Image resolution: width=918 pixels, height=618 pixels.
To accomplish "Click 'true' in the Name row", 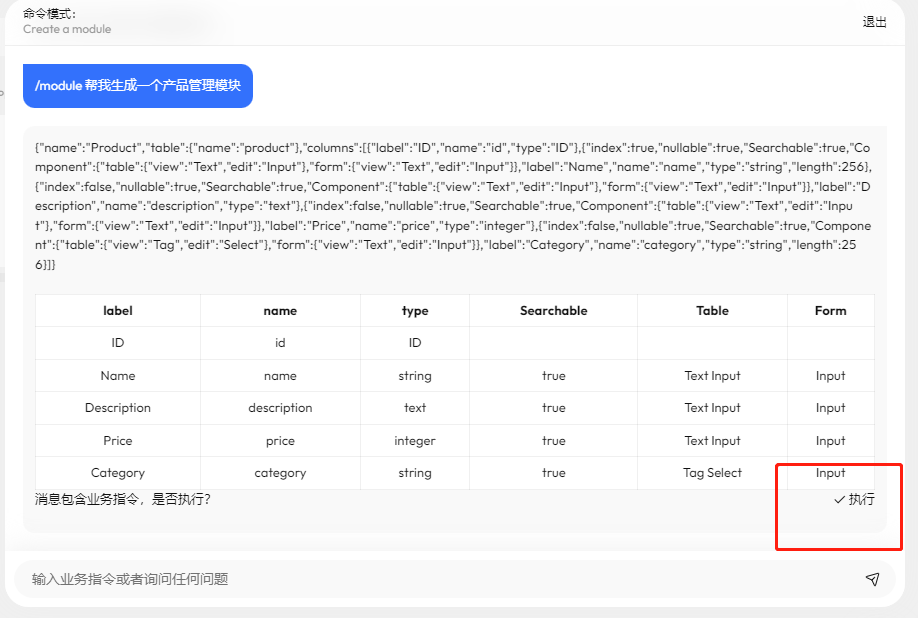I will [553, 376].
